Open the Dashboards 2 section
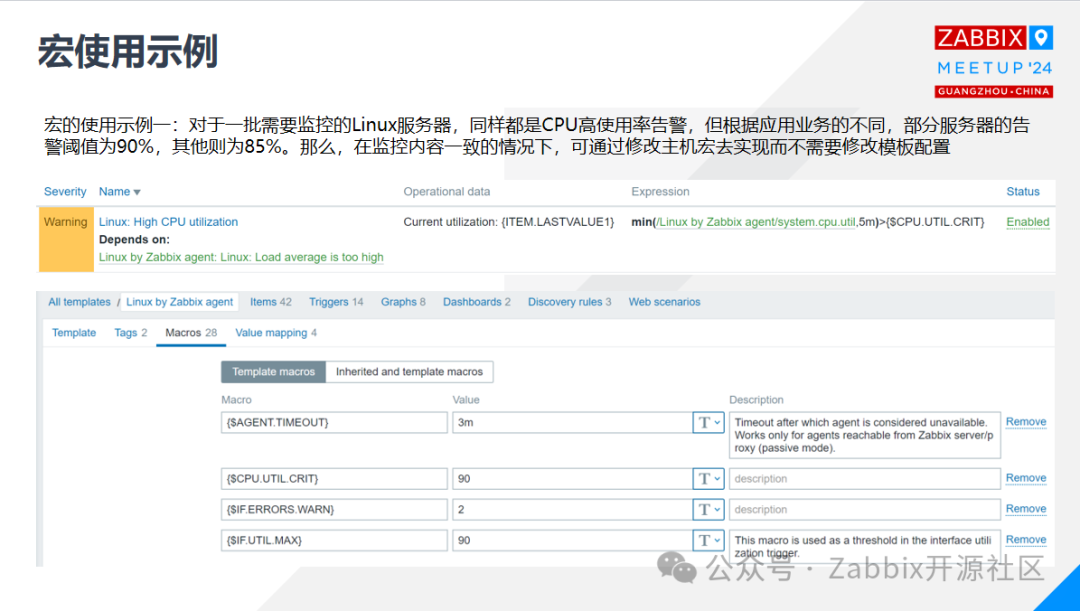 point(477,302)
